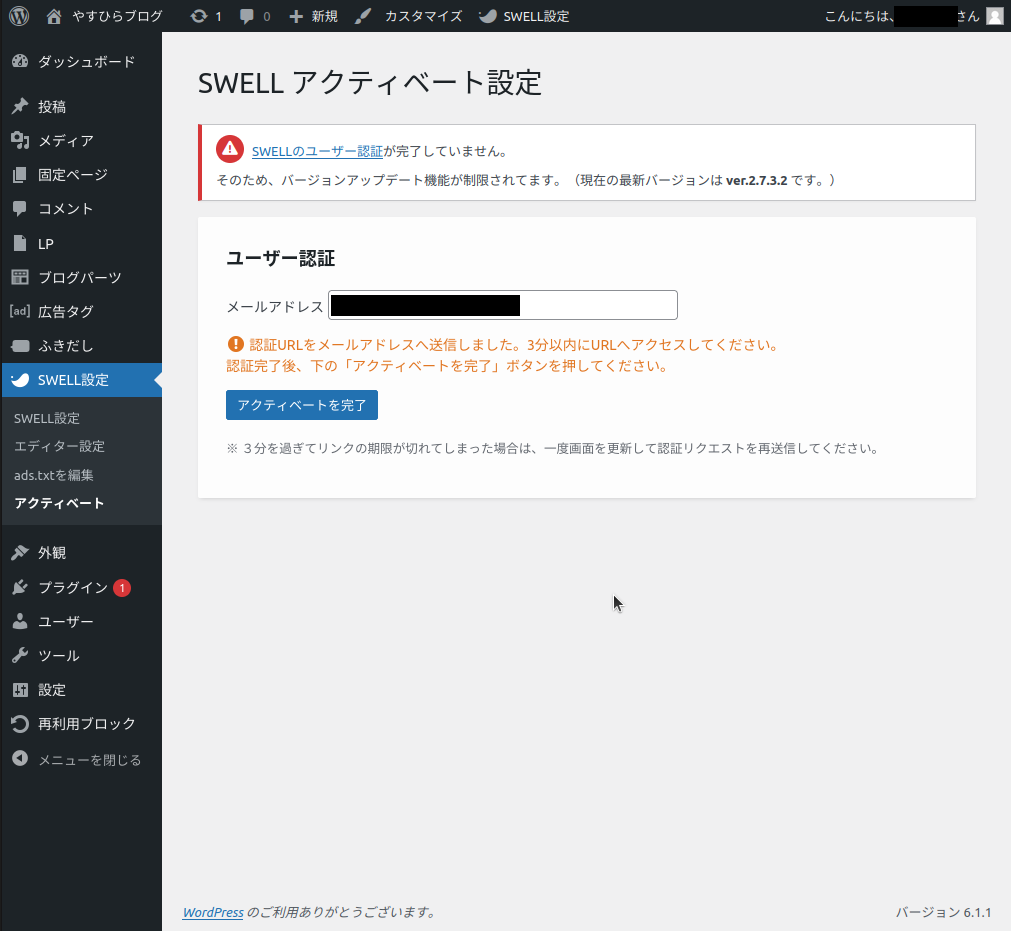
Task: Select the アクティベート submenu item
Action: click(59, 503)
